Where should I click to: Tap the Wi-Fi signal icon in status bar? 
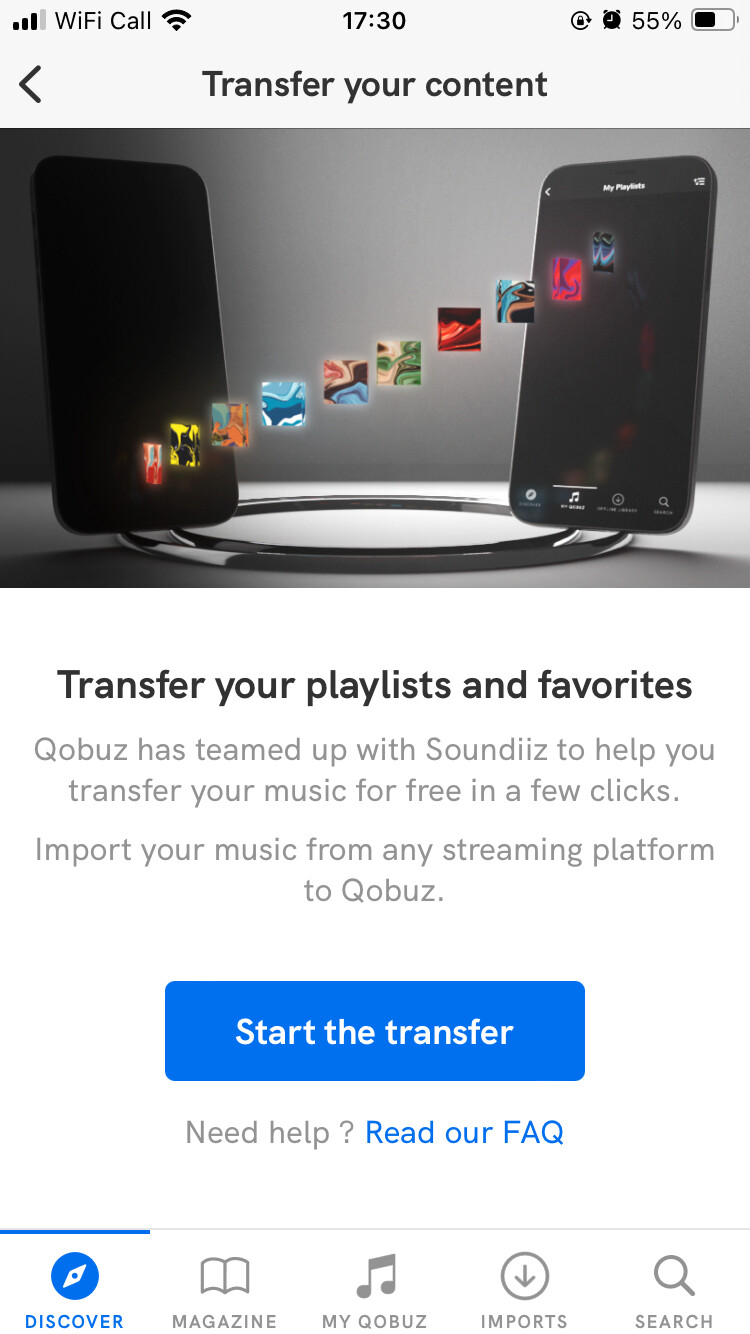[177, 20]
